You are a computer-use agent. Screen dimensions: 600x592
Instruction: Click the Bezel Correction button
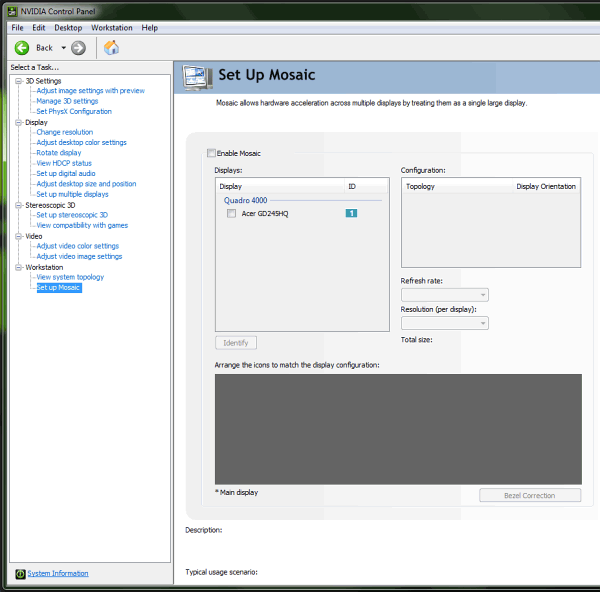530,495
